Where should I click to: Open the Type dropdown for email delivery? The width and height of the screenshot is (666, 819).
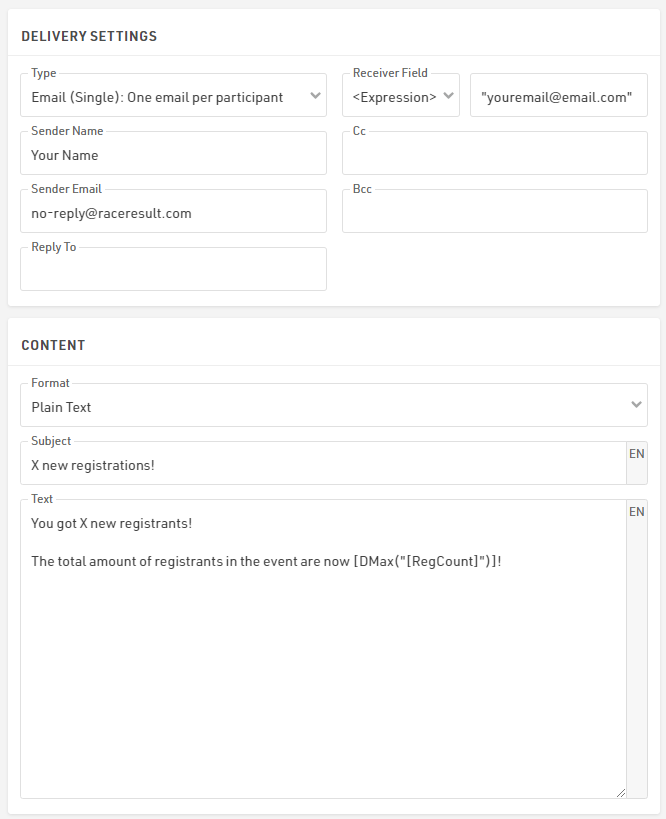coord(173,95)
